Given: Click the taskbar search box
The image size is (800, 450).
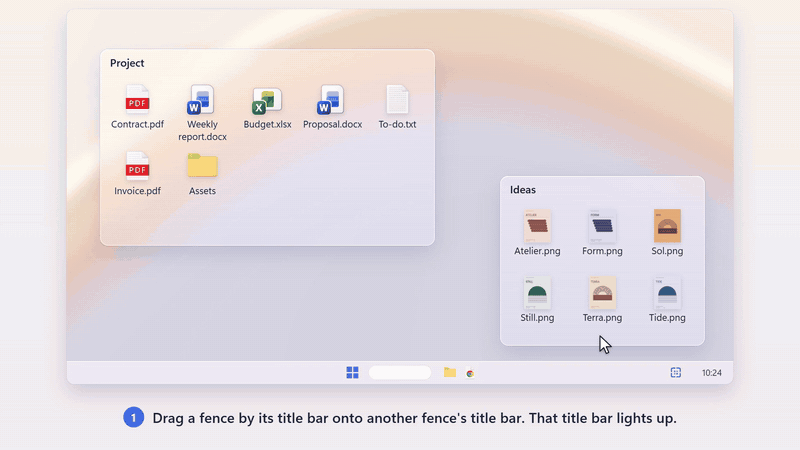Looking at the screenshot, I should (x=400, y=372).
